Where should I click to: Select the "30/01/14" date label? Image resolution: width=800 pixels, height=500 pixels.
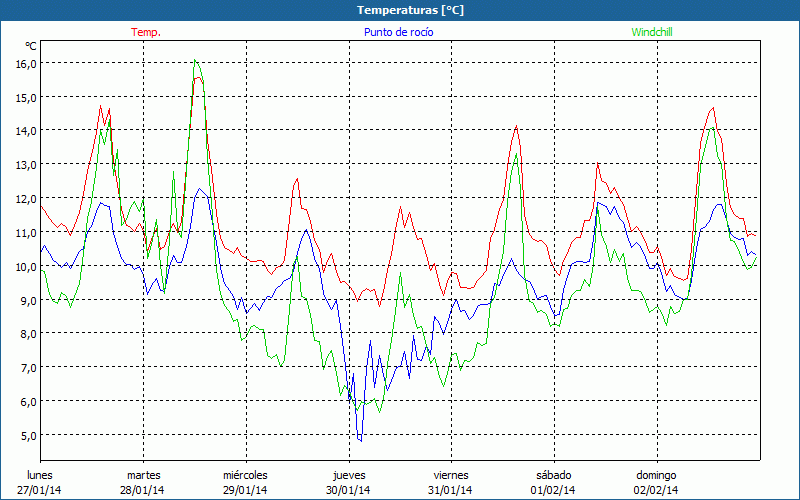click(348, 490)
